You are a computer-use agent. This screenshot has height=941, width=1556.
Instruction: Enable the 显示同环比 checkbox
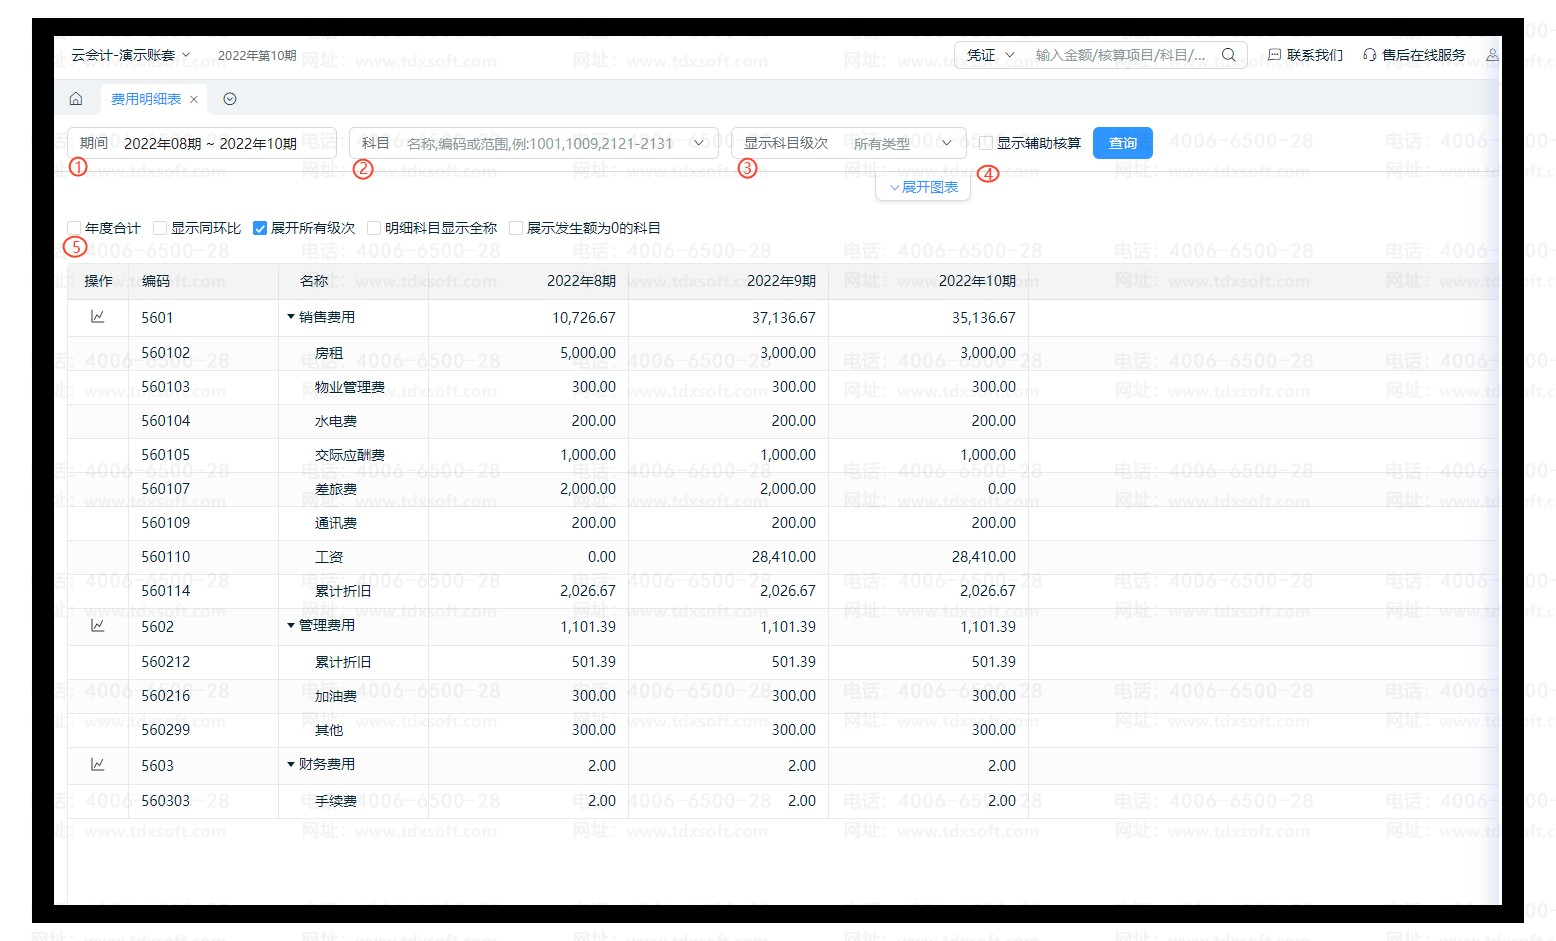[x=160, y=228]
